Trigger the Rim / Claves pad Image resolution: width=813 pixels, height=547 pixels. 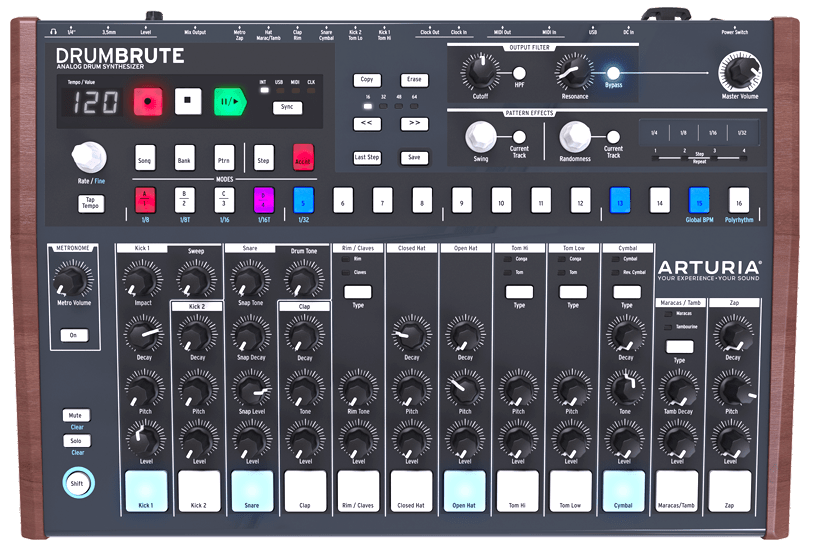(358, 491)
